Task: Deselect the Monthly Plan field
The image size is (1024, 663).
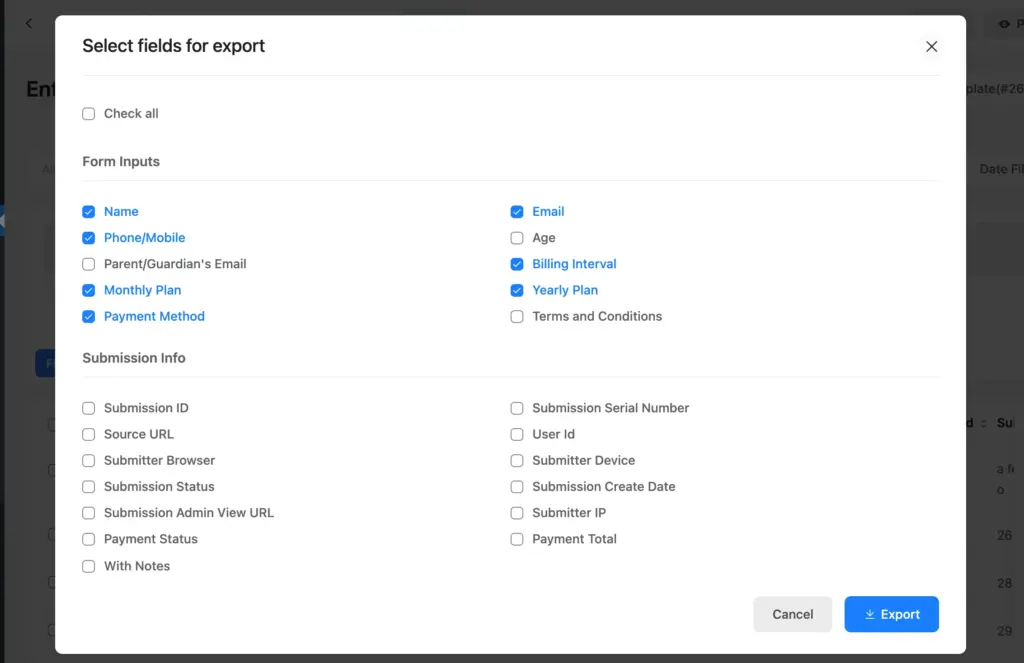Action: 88,290
